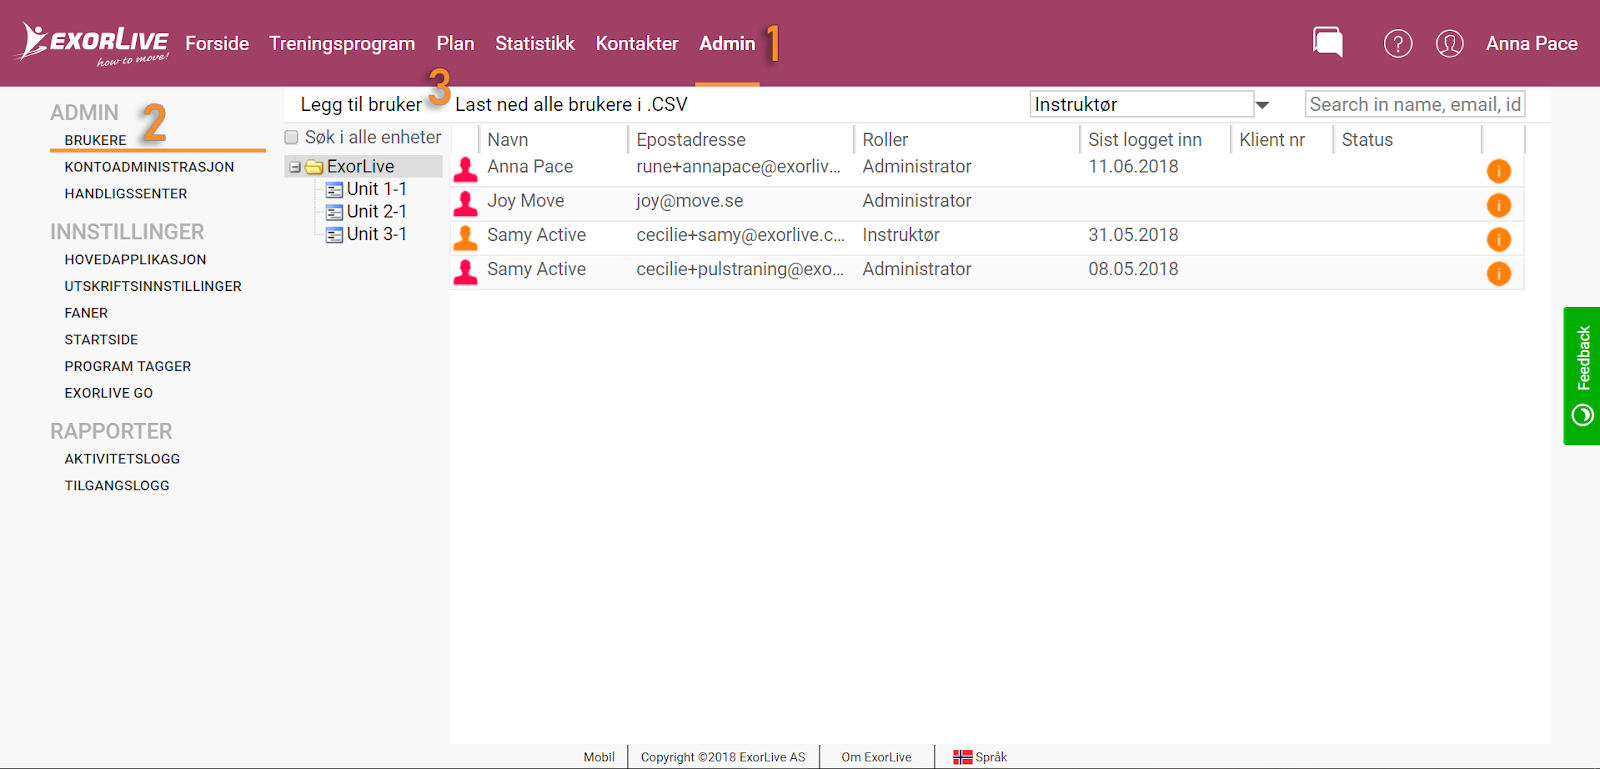Image resolution: width=1600 pixels, height=769 pixels.
Task: Go to the Forside tab
Action: pyautogui.click(x=217, y=43)
